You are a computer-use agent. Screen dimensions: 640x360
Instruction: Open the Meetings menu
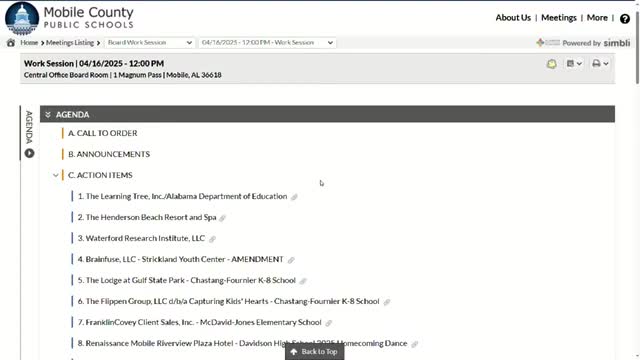[x=558, y=18]
